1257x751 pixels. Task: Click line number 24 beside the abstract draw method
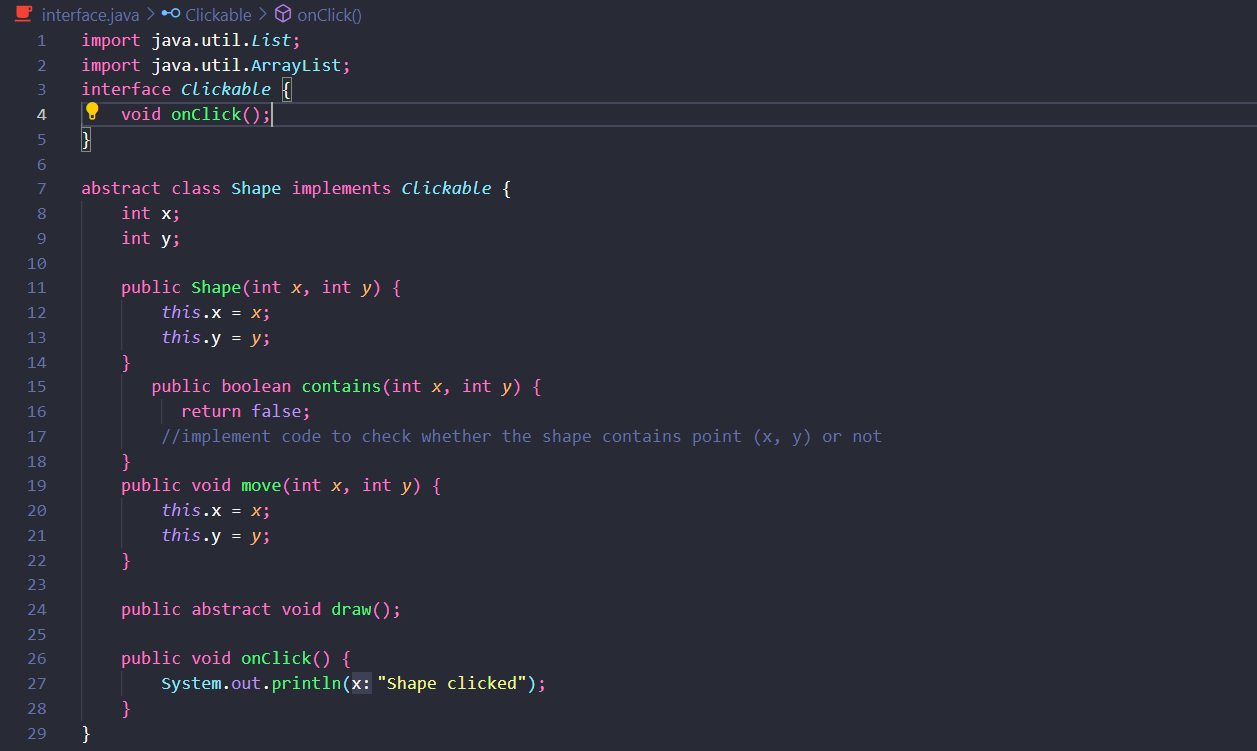point(37,609)
